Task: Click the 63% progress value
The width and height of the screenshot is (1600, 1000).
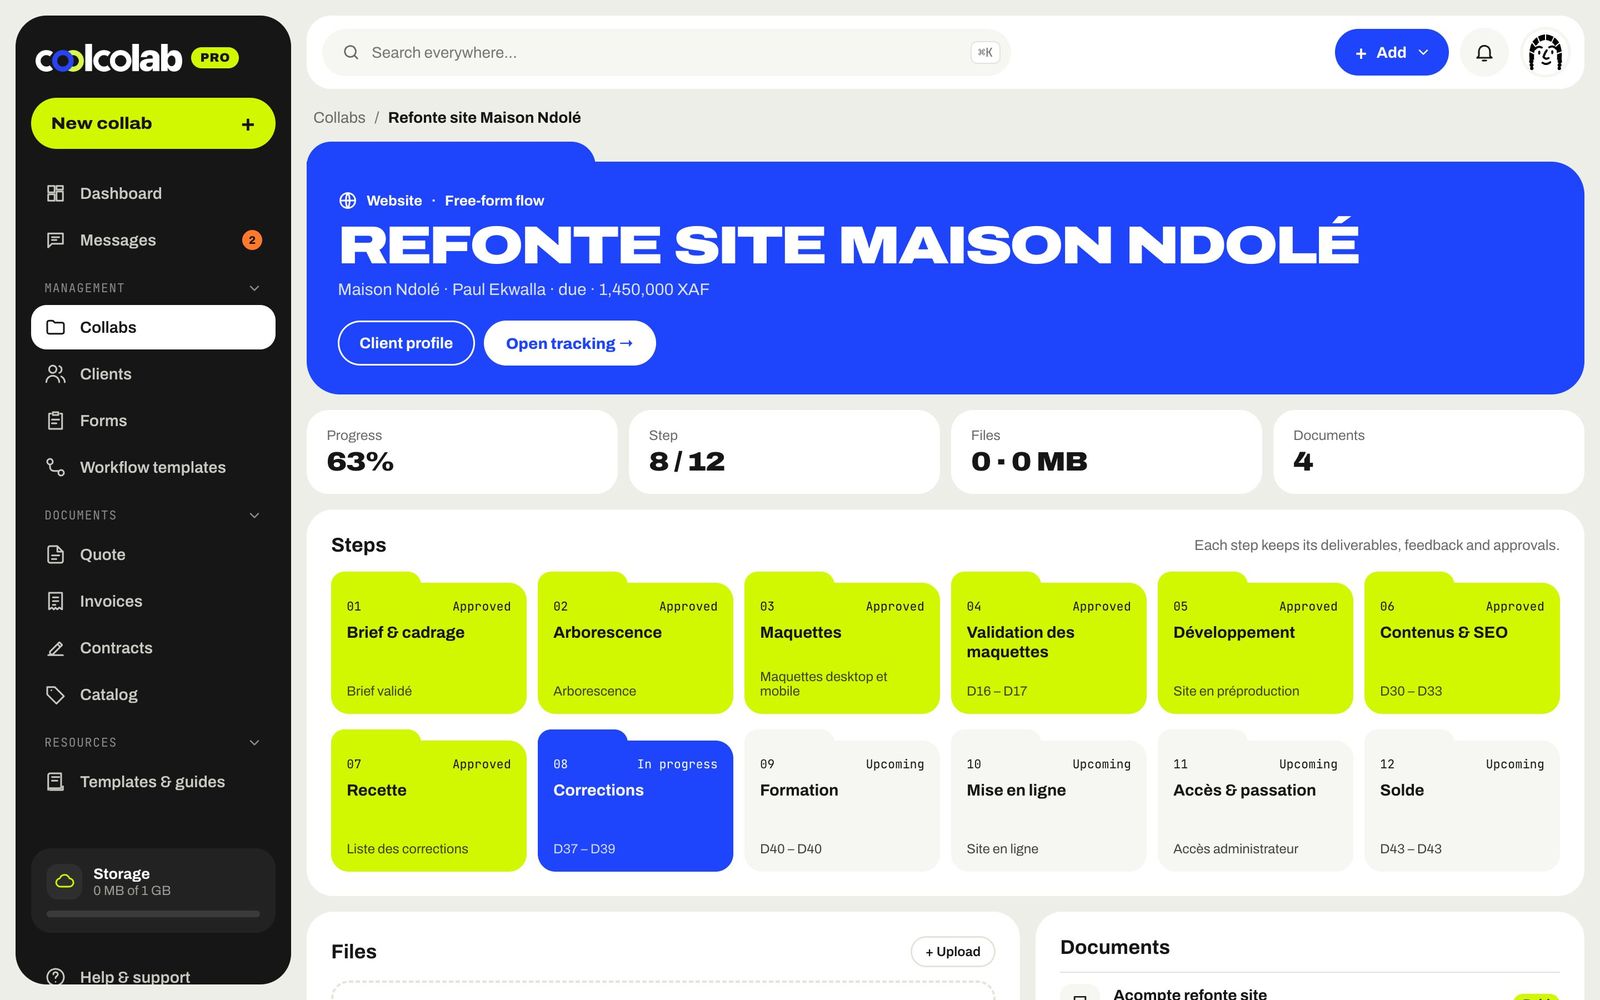Action: [x=360, y=462]
